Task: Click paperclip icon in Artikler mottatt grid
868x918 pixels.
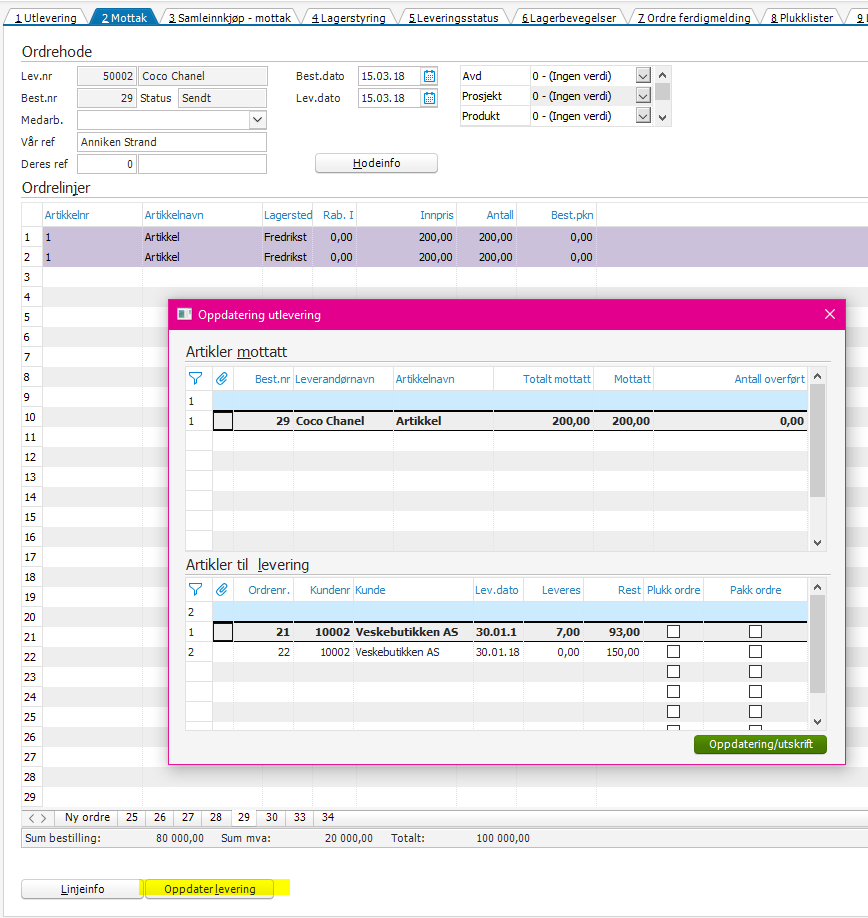Action: click(222, 378)
